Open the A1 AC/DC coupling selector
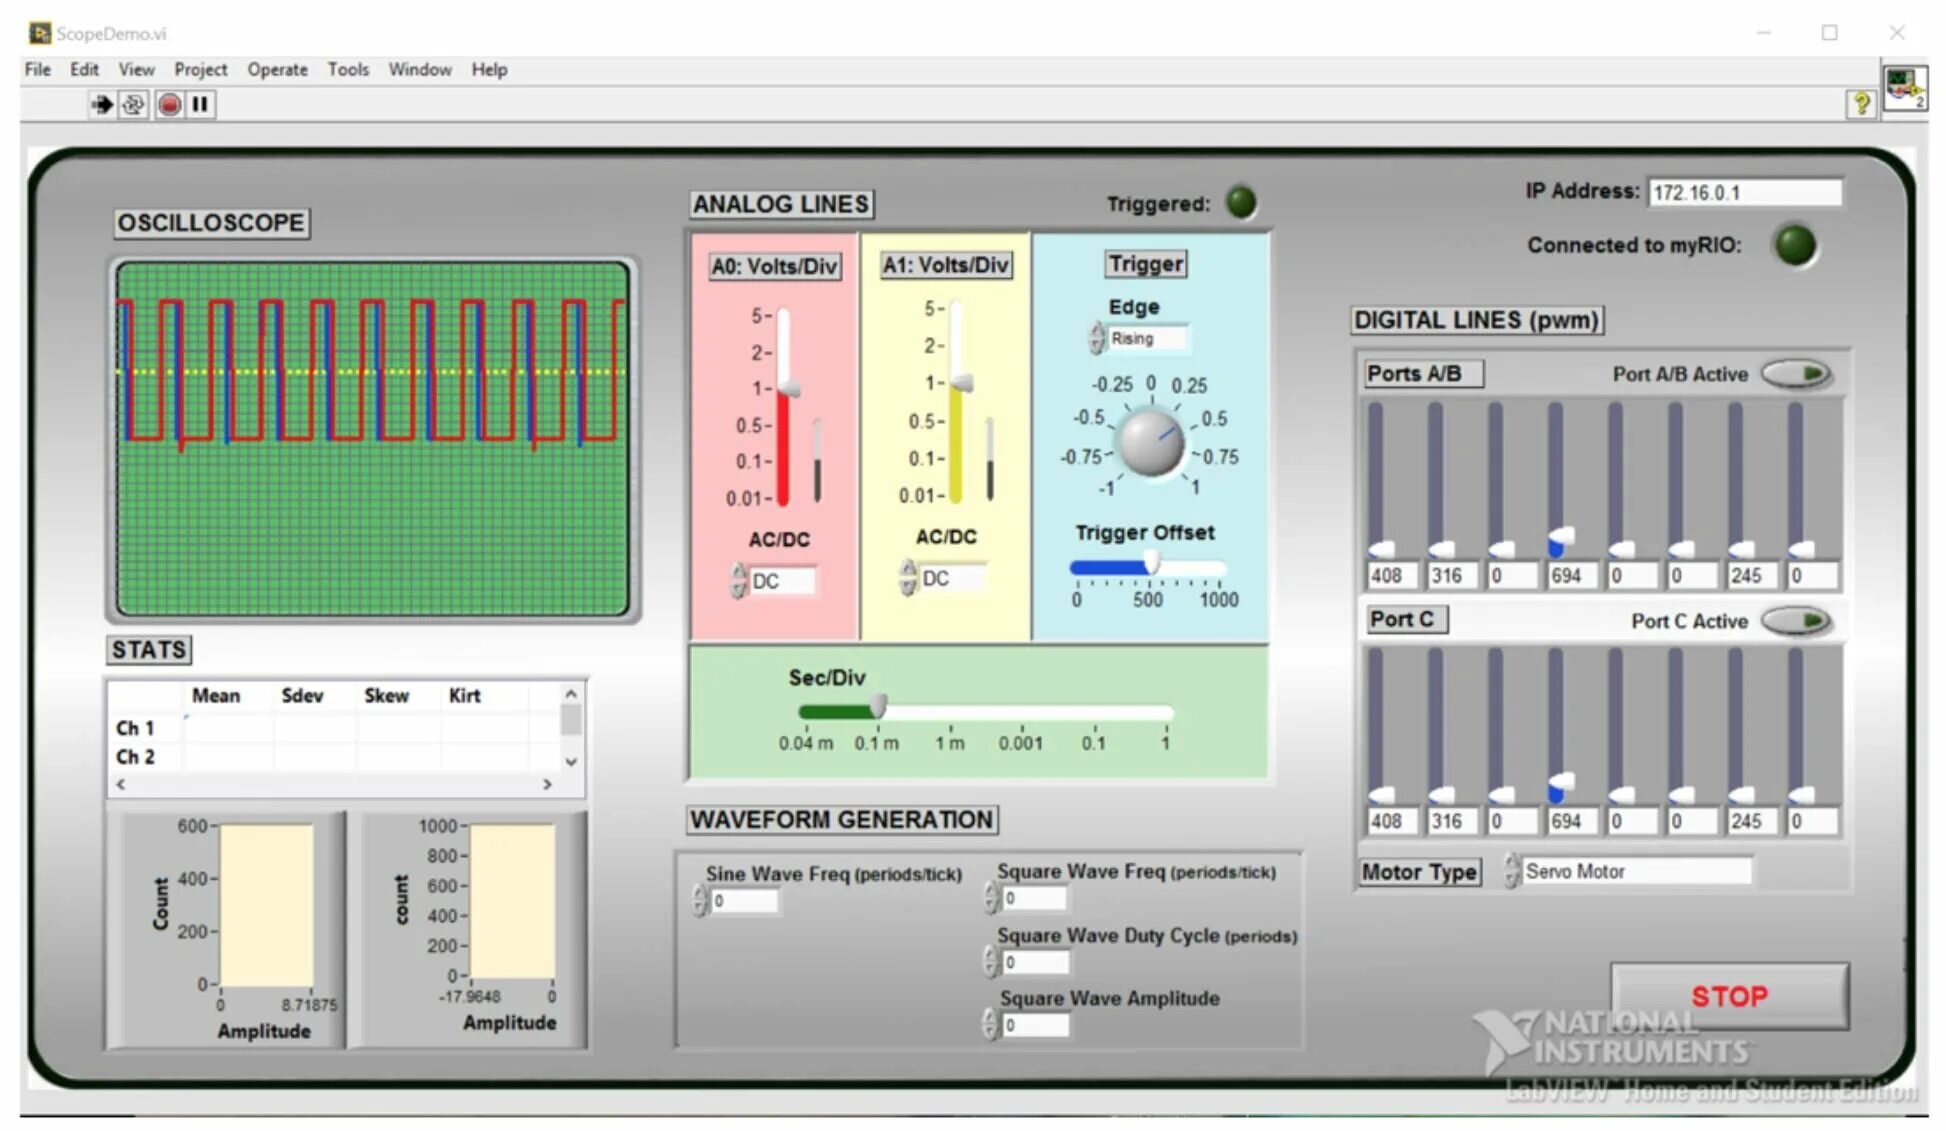This screenshot has width=1946, height=1131. pos(951,578)
